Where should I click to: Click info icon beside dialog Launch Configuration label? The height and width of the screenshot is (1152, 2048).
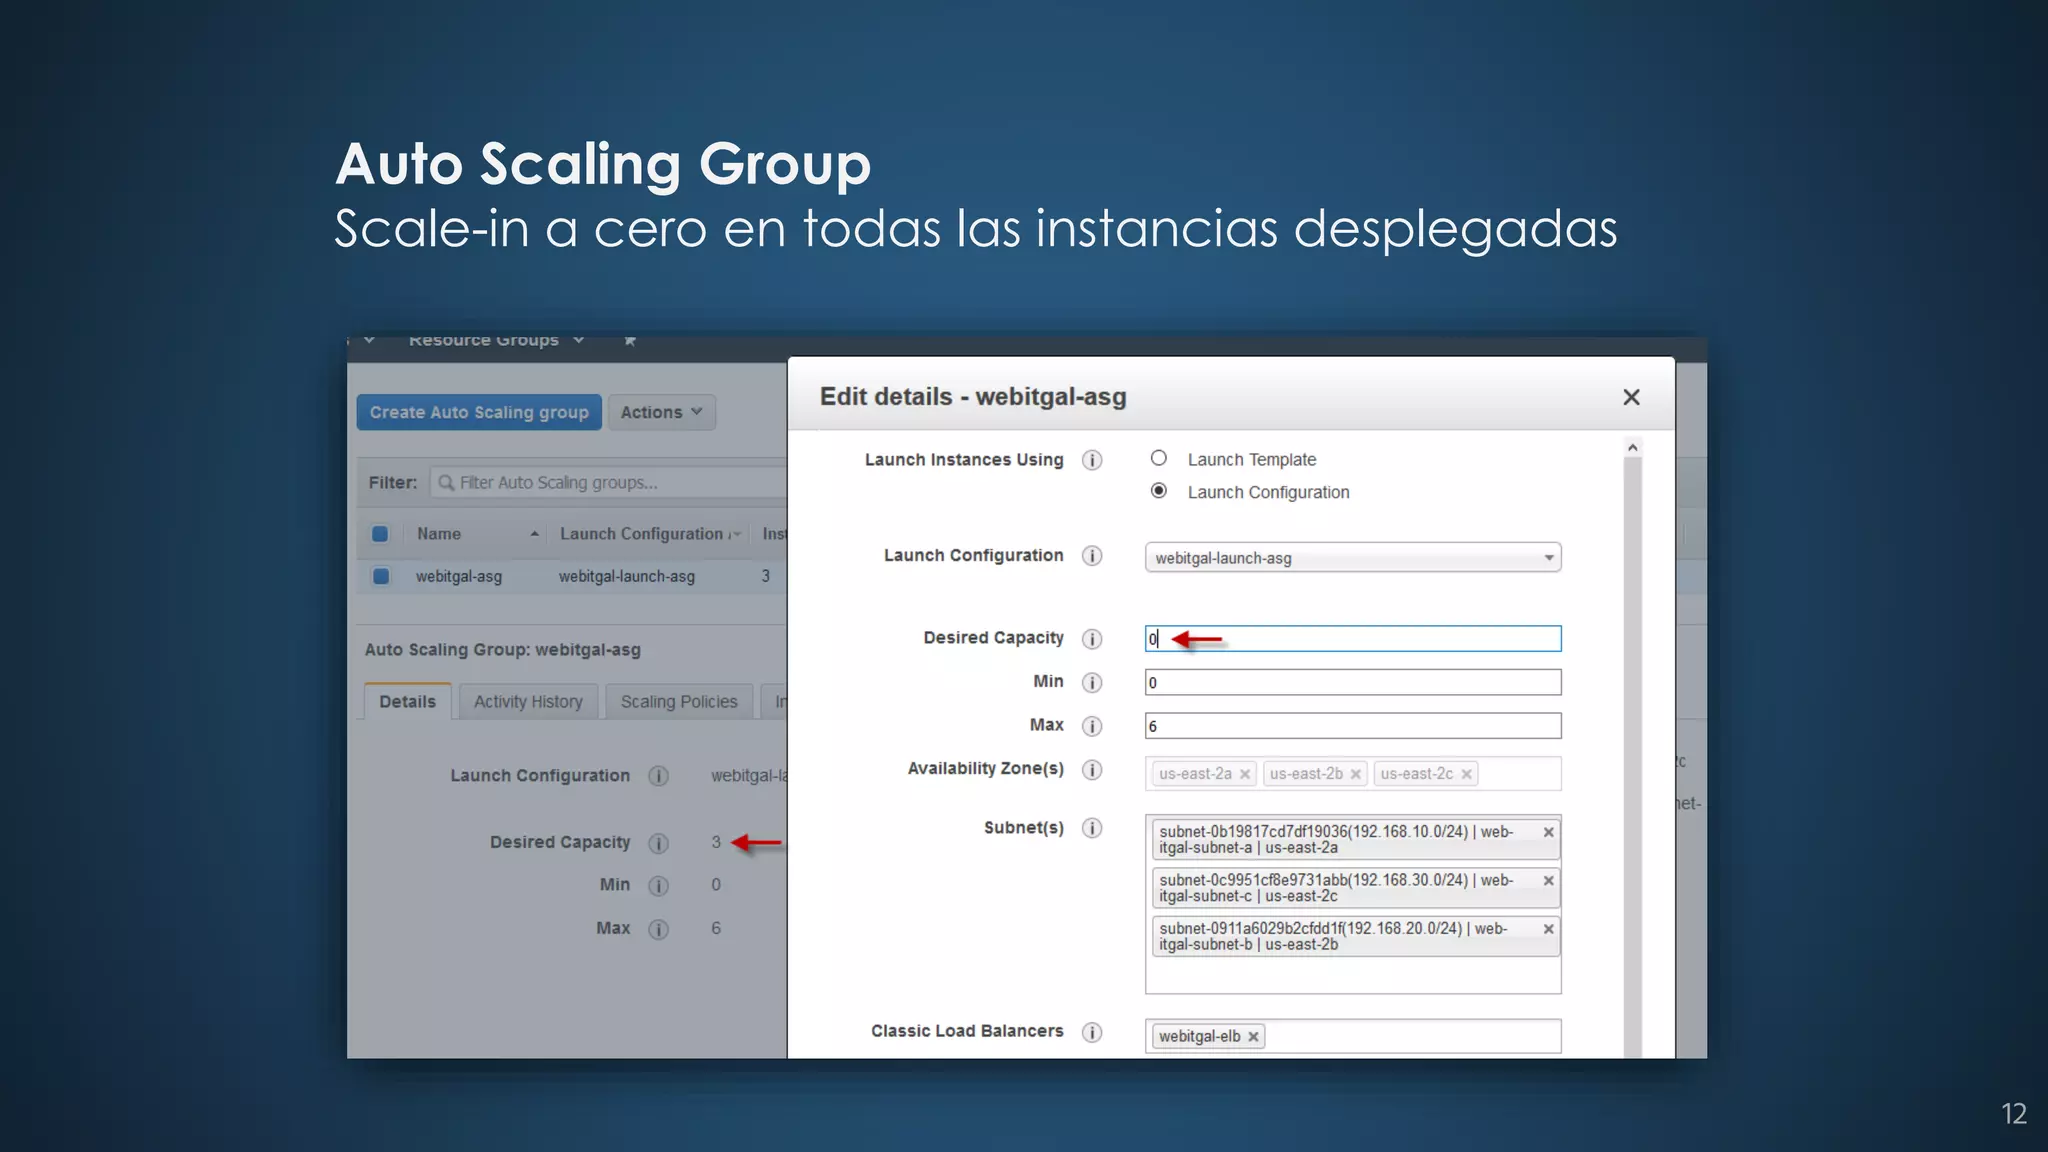tap(1092, 556)
